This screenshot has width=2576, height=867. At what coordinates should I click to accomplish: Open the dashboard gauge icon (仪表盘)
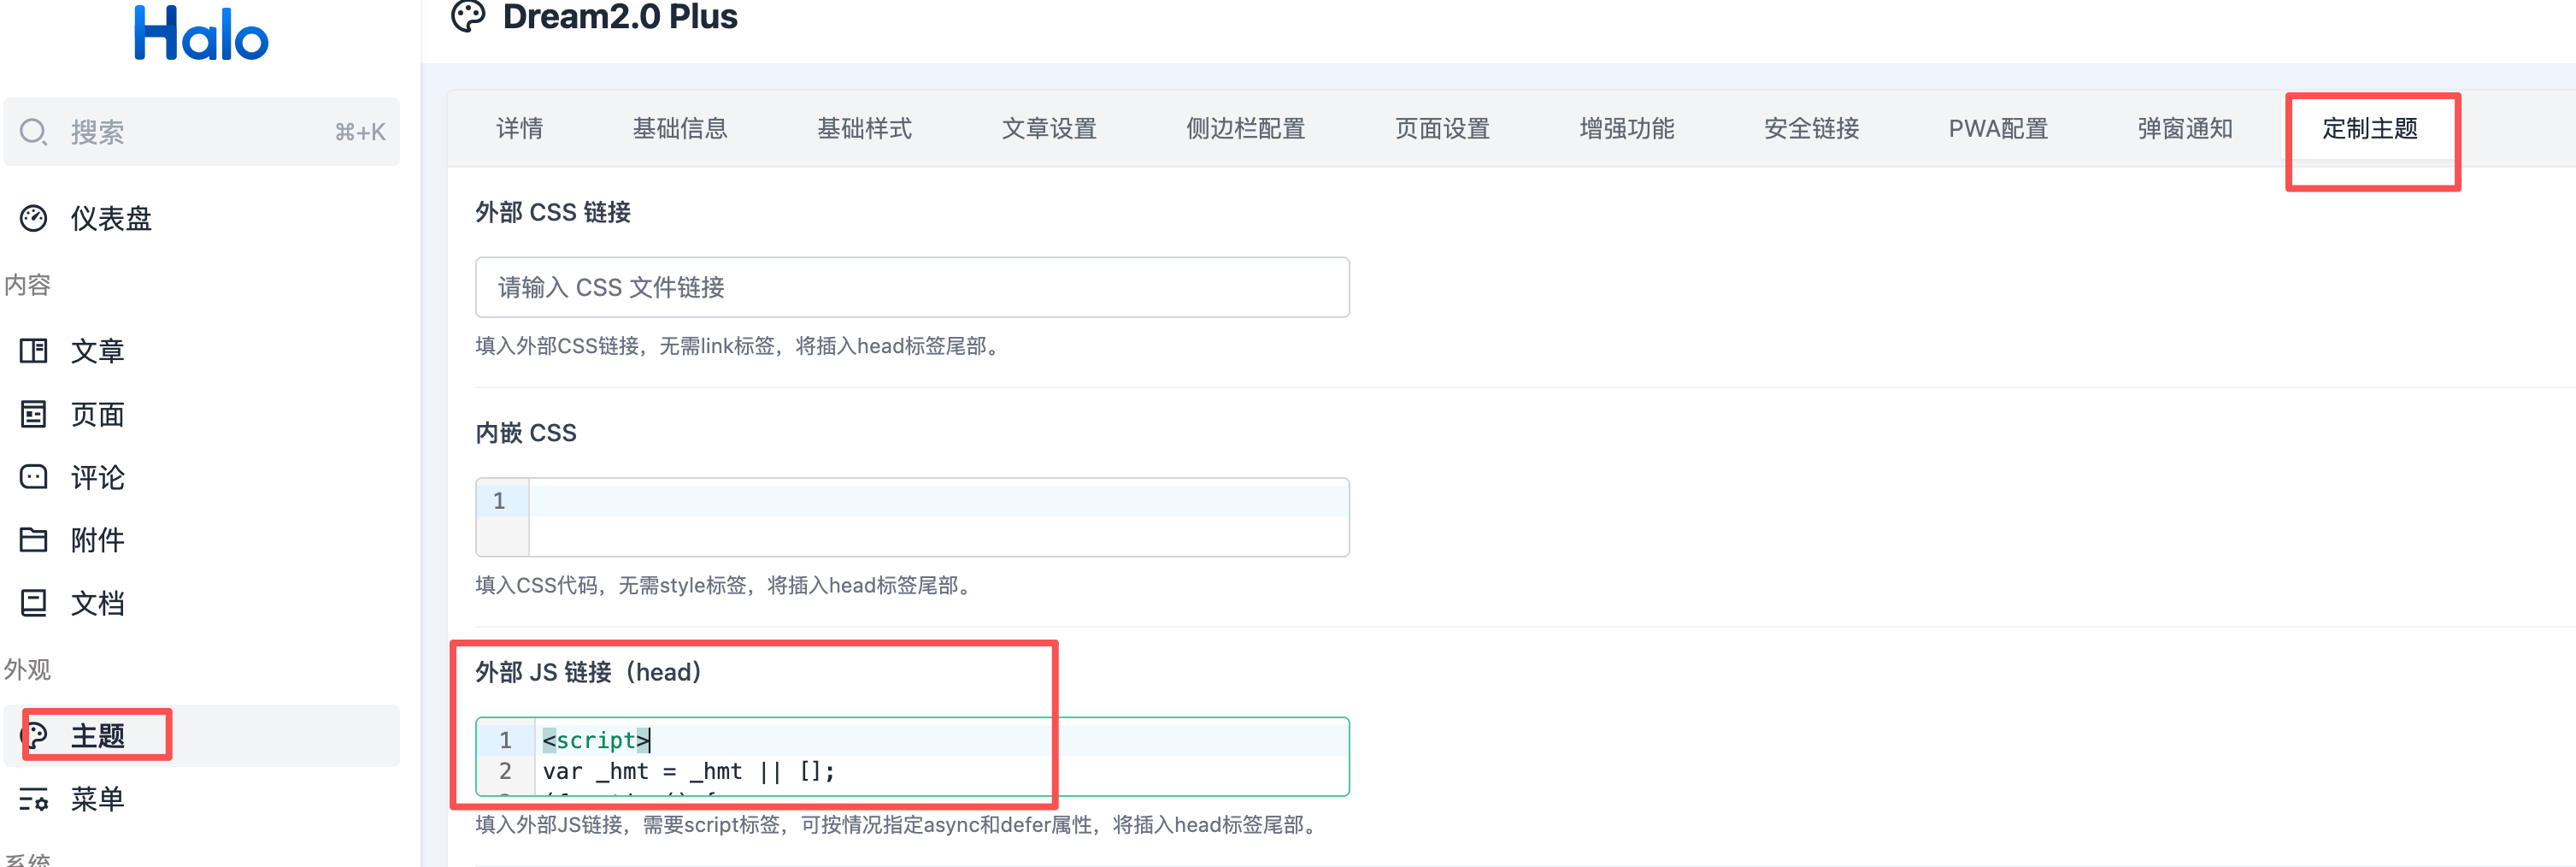tap(34, 218)
